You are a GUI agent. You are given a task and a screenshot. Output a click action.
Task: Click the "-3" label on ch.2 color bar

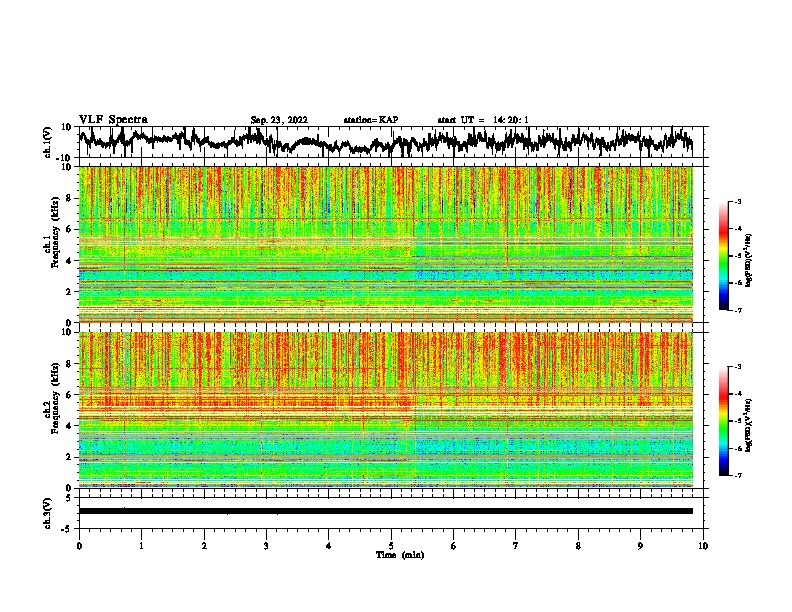tap(738, 367)
